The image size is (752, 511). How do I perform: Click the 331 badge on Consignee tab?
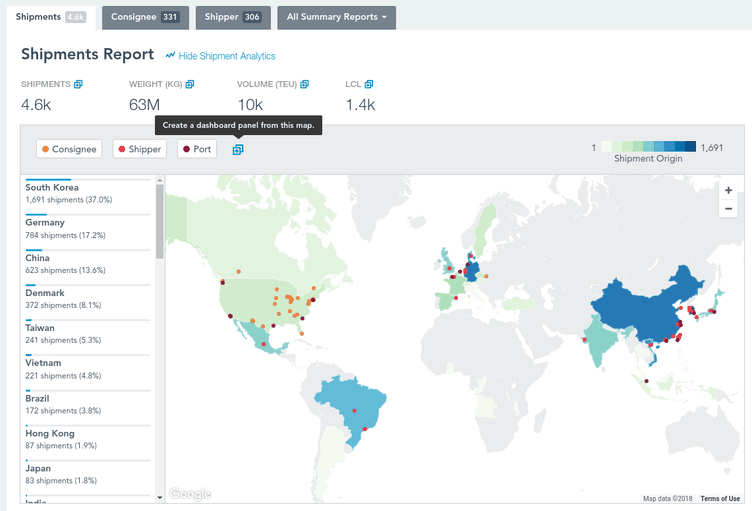tap(170, 17)
